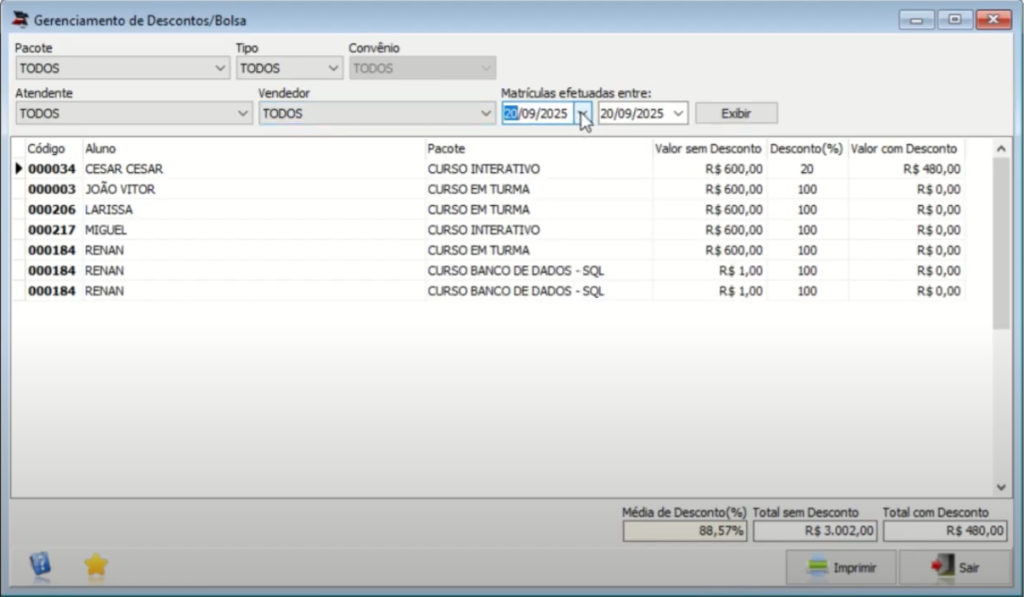Click the discount value 20 cell

coord(807,169)
